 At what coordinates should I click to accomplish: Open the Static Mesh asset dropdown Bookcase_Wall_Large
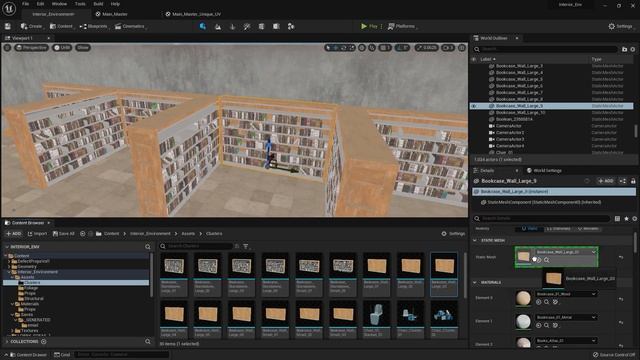pyautogui.click(x=566, y=252)
